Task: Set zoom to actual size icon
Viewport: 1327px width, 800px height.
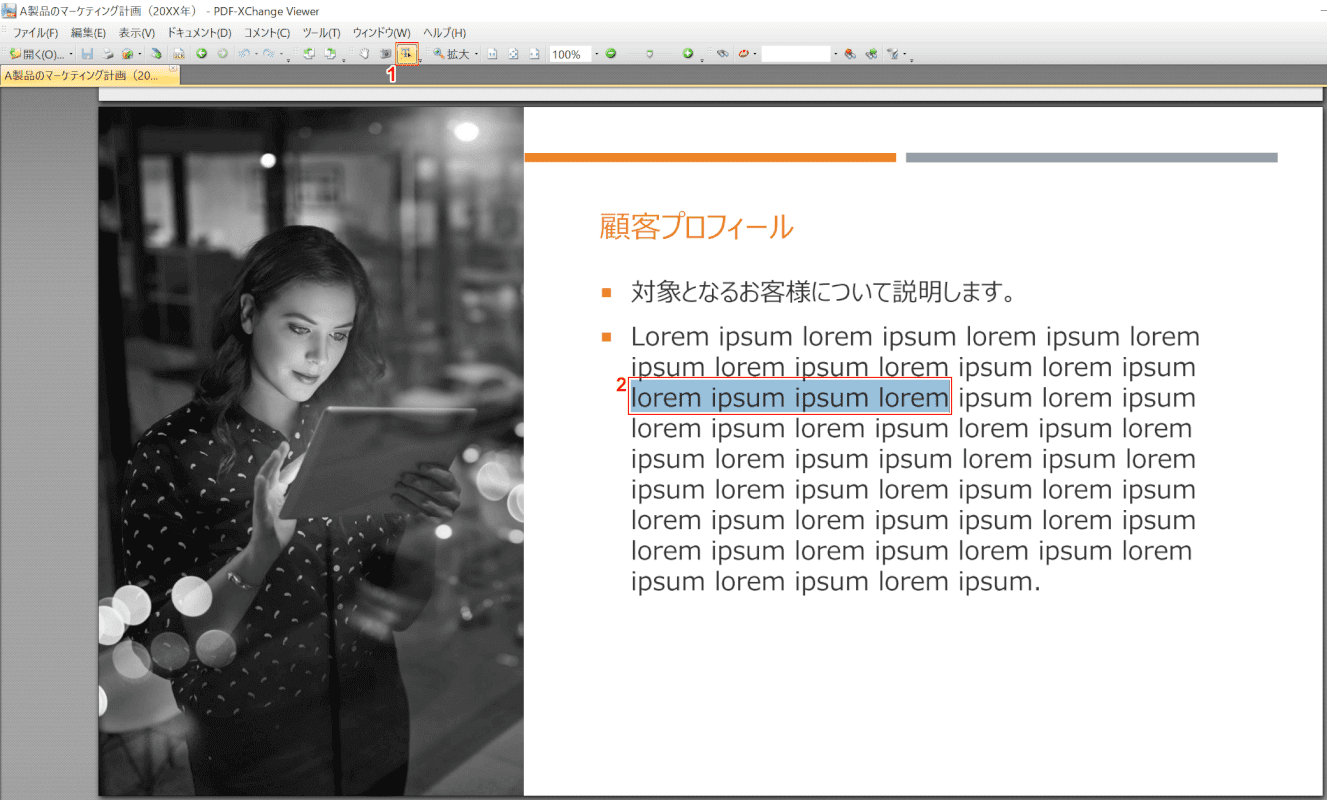Action: tap(492, 54)
